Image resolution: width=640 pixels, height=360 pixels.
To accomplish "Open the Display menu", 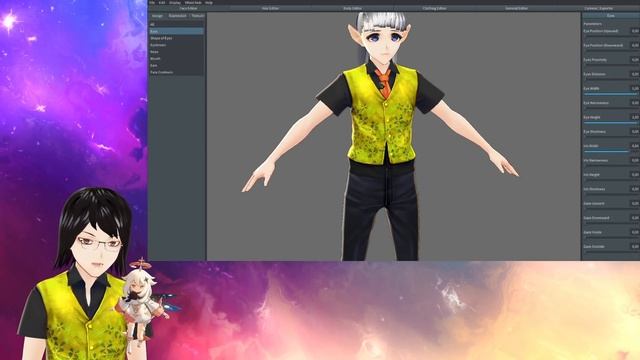I will click(x=175, y=2).
